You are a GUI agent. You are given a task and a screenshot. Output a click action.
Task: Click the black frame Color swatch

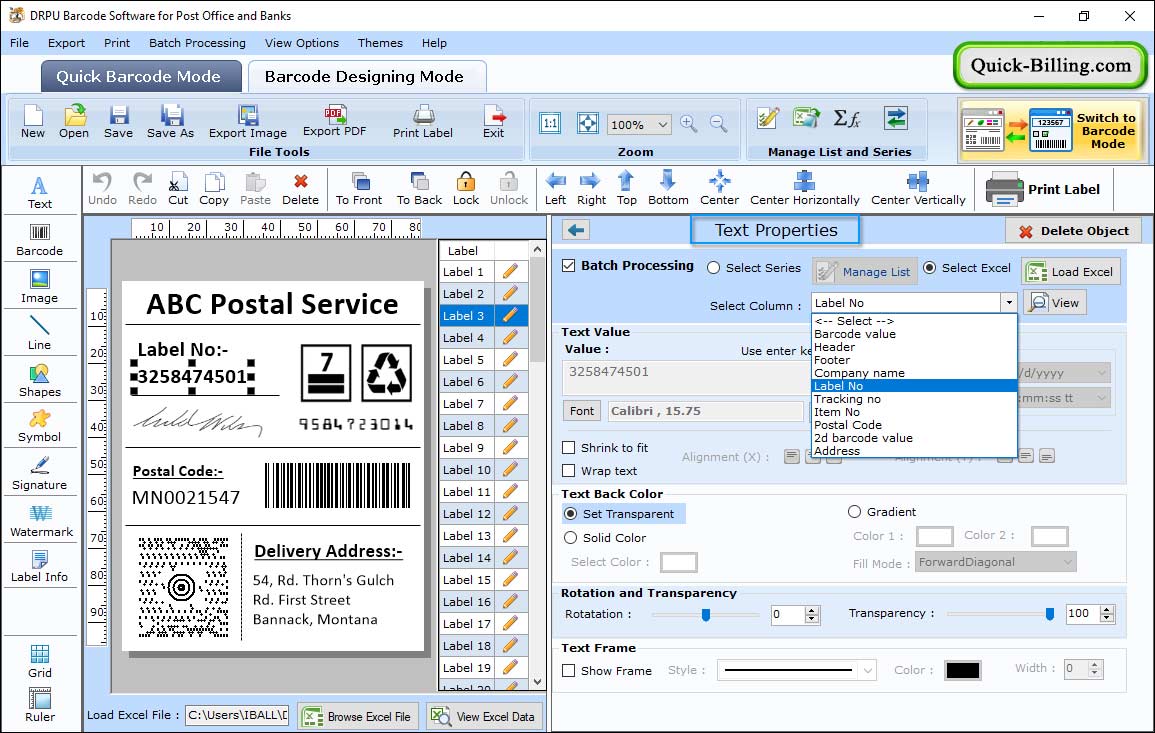[x=963, y=670]
